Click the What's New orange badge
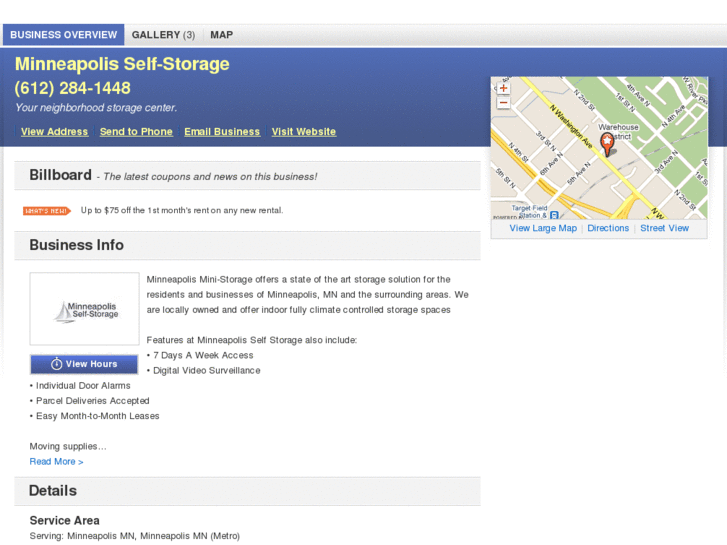The image size is (727, 545). pos(47,211)
